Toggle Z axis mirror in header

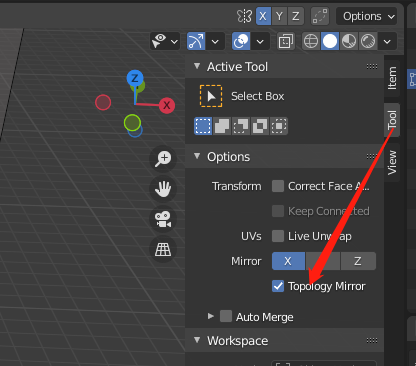pyautogui.click(x=296, y=16)
